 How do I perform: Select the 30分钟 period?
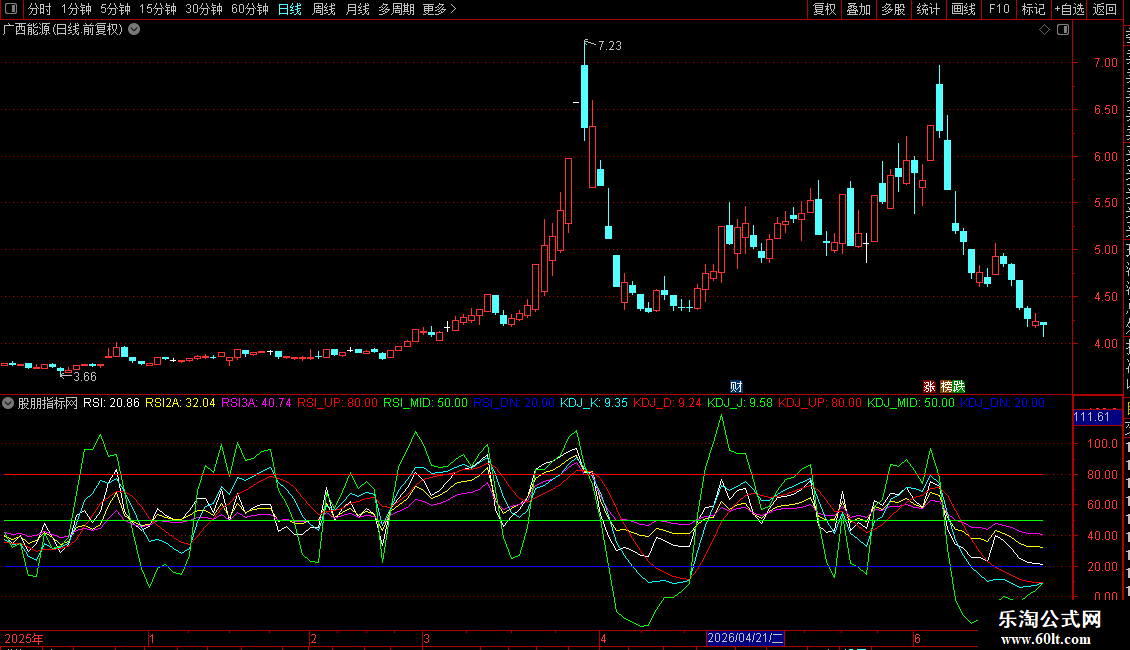point(204,9)
